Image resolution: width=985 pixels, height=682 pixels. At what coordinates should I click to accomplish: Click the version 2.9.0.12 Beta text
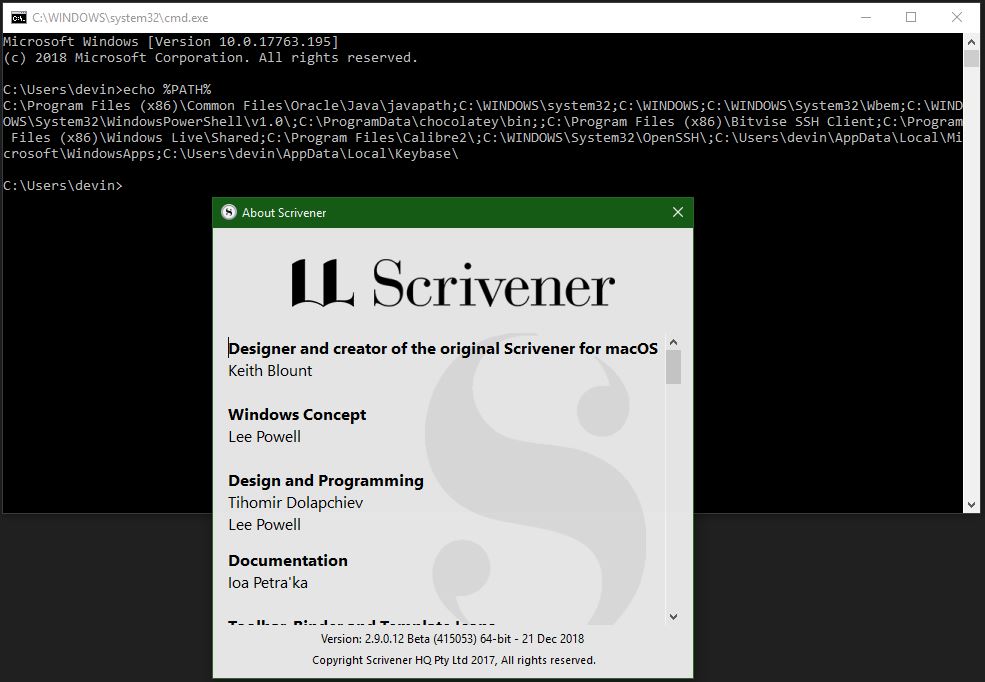452,639
